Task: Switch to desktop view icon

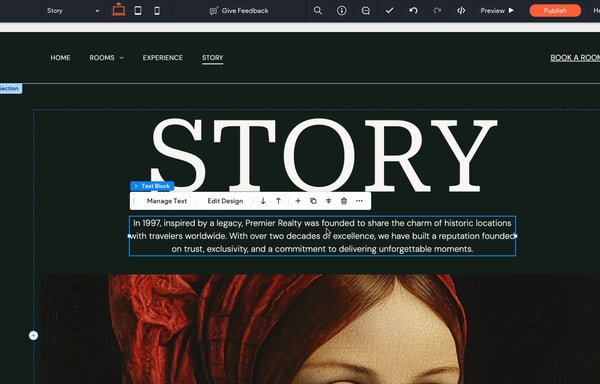Action: tap(119, 10)
